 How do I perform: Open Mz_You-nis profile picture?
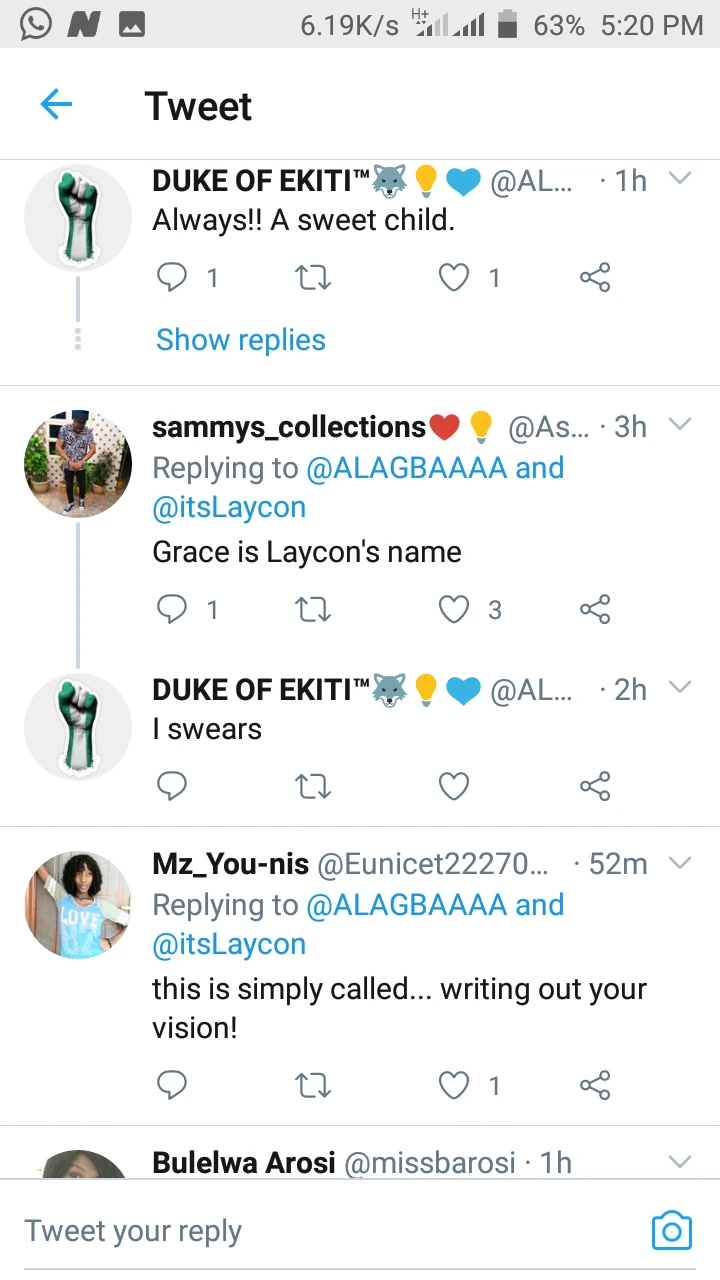tap(78, 905)
